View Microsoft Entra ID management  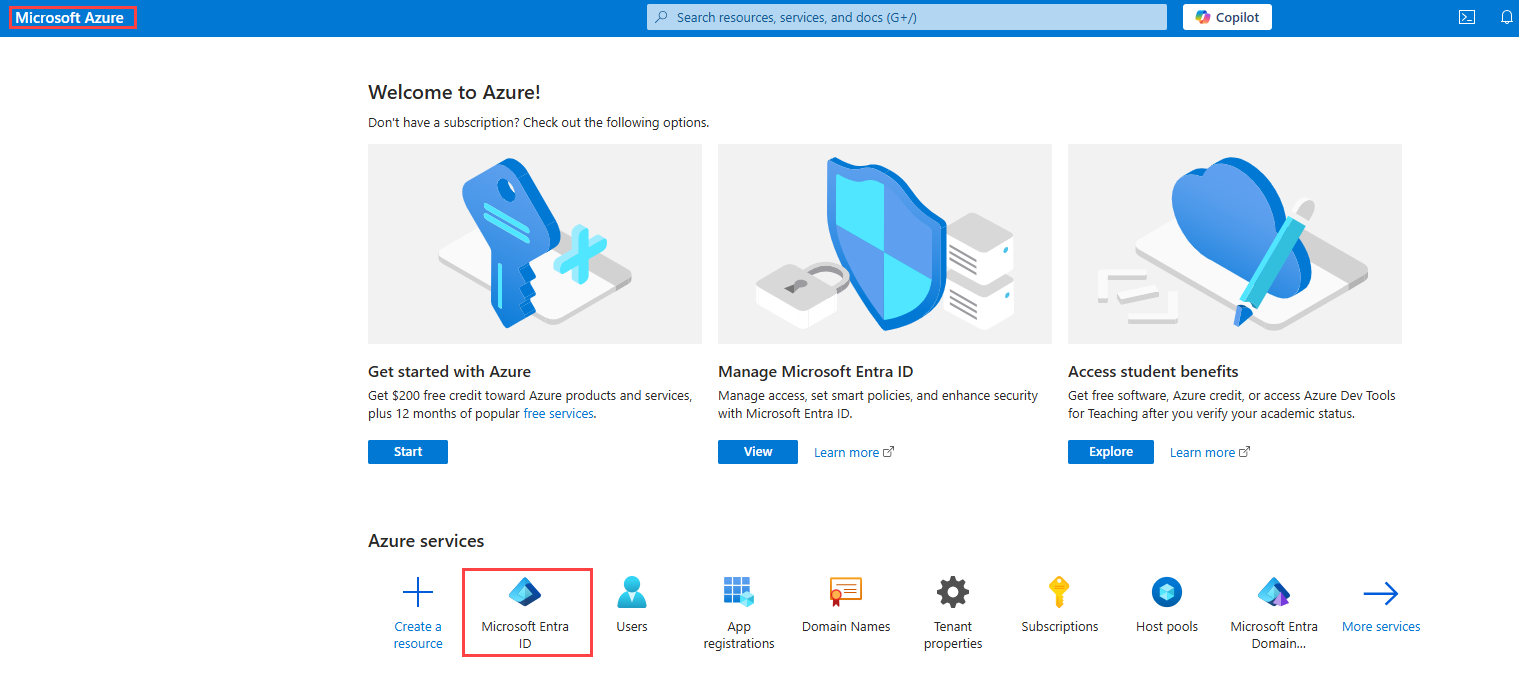pyautogui.click(x=757, y=451)
